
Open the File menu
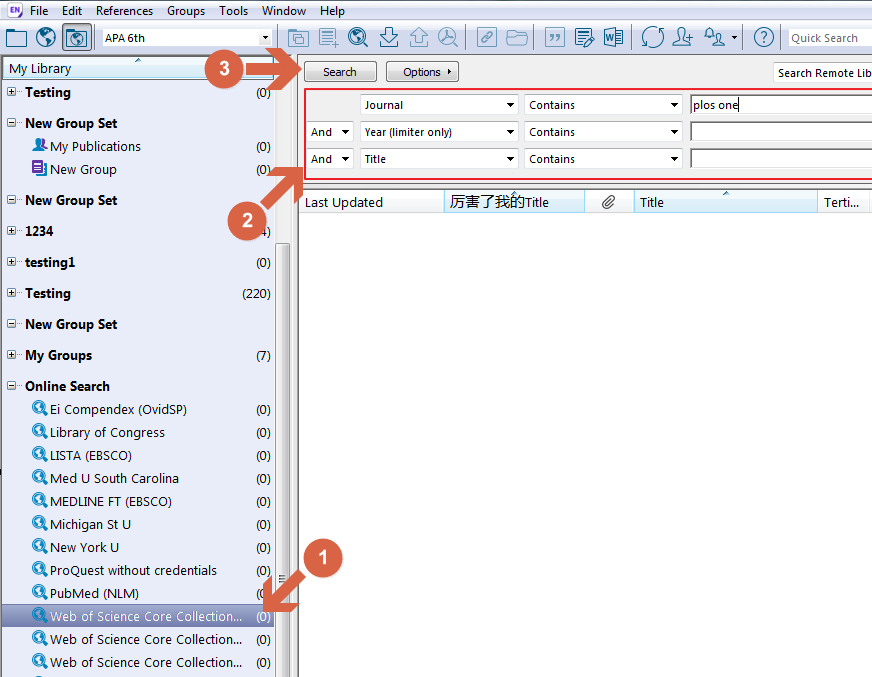tap(39, 11)
